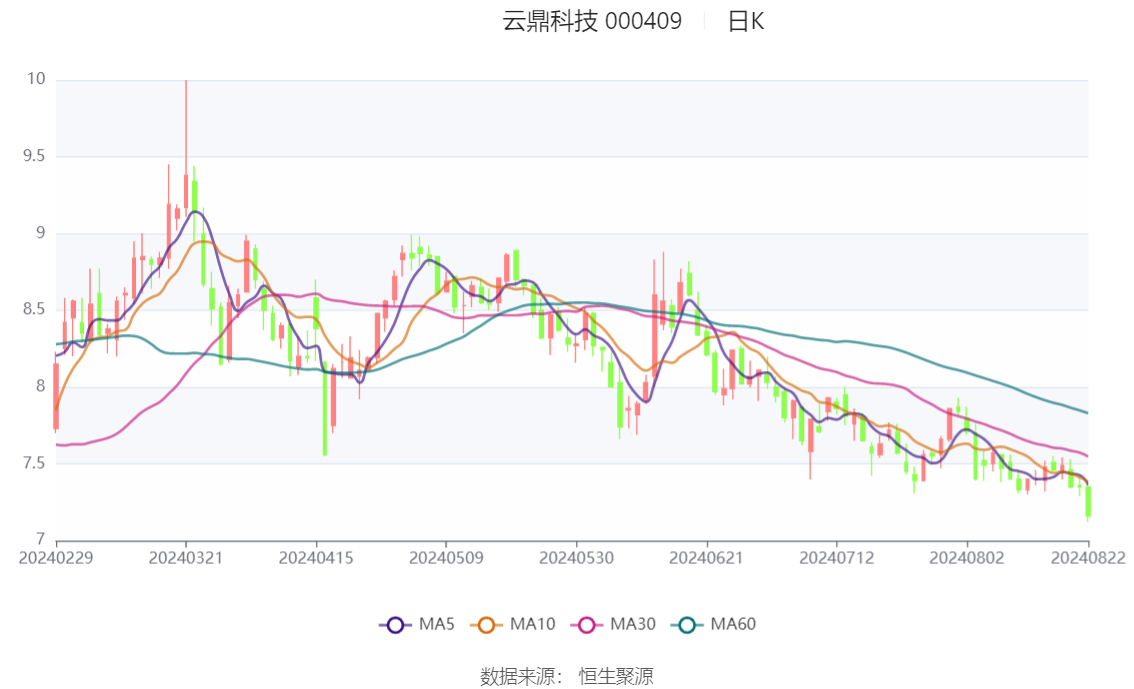Click the 日K label in title
The width and height of the screenshot is (1134, 689).
(x=746, y=21)
